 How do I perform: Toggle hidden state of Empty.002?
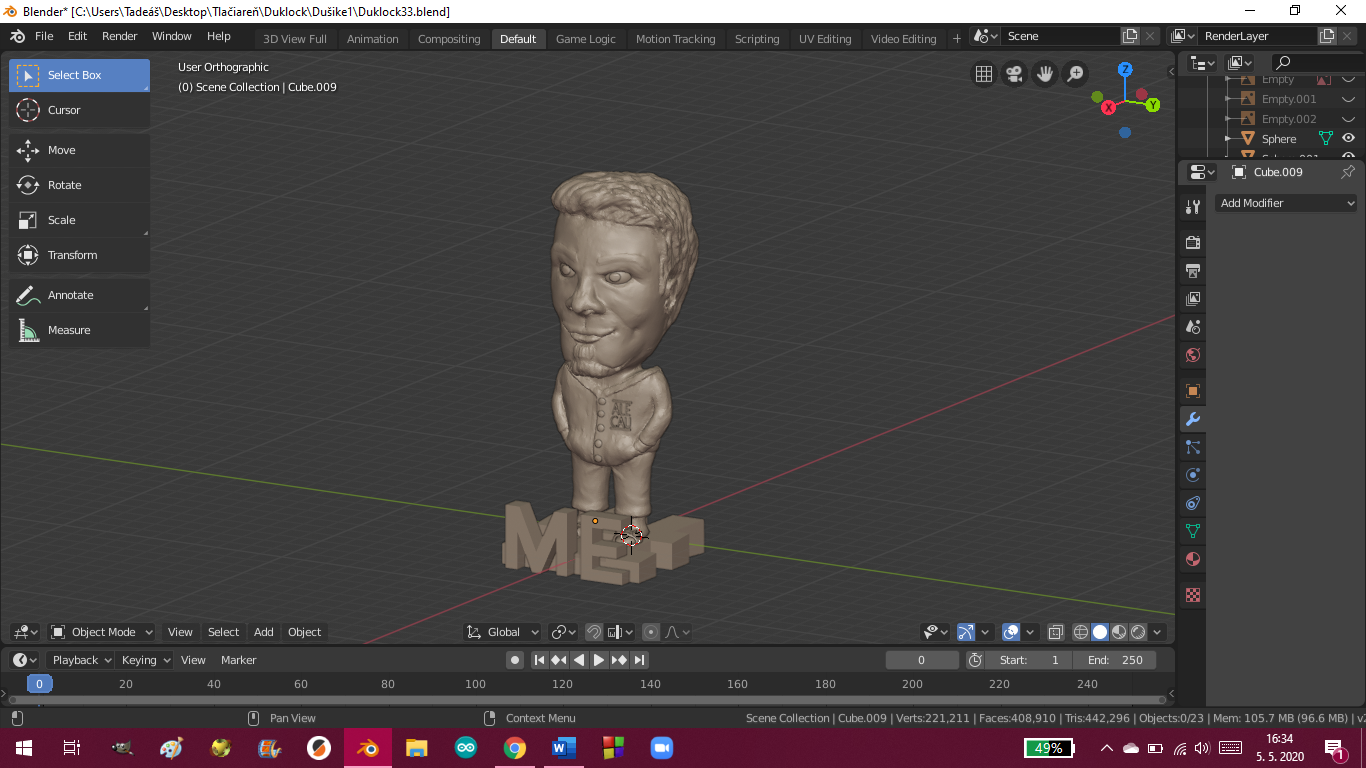[1349, 119]
